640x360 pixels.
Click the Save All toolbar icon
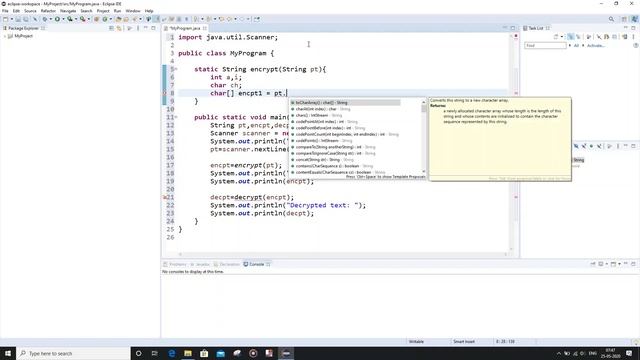(x=26, y=19)
